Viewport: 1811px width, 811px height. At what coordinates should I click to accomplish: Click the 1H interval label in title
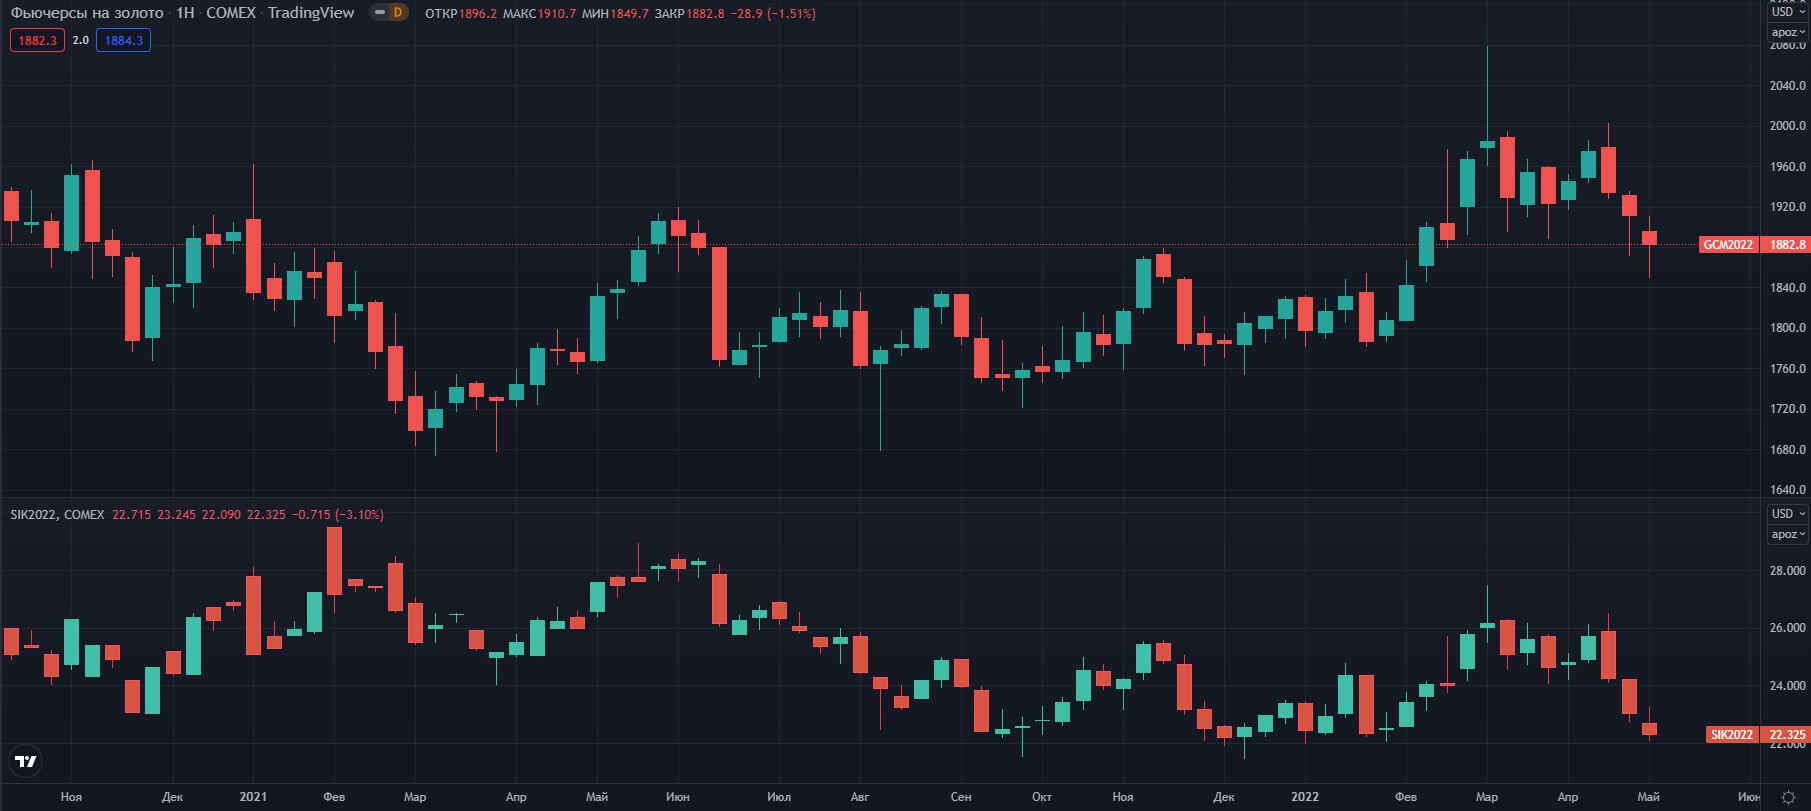(185, 13)
